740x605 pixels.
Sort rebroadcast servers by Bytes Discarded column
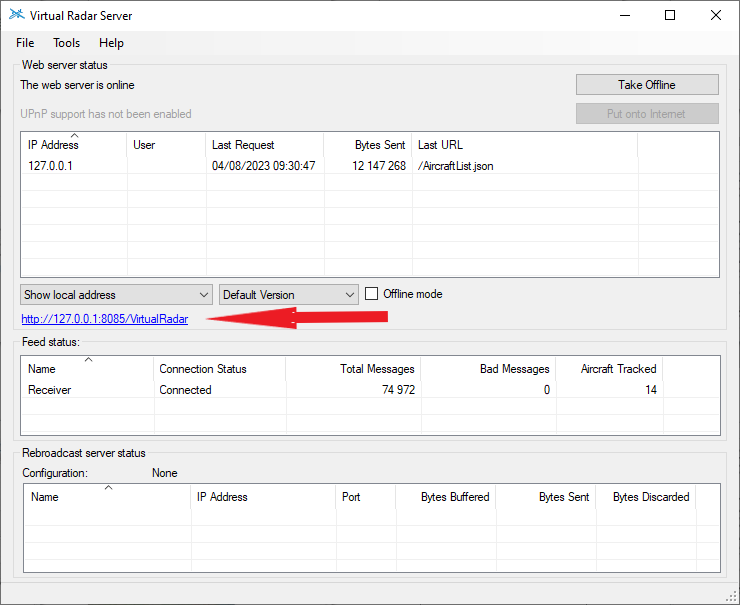click(645, 496)
